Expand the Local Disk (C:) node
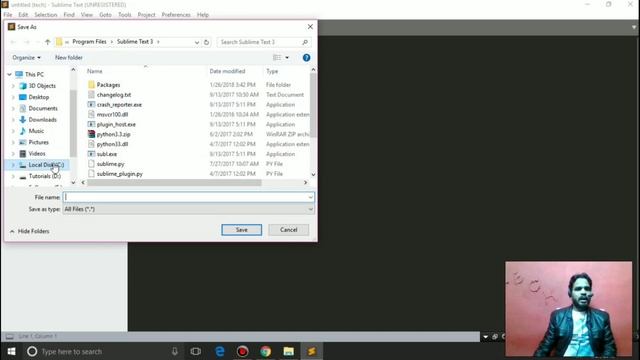The height and width of the screenshot is (360, 640). coord(13,165)
